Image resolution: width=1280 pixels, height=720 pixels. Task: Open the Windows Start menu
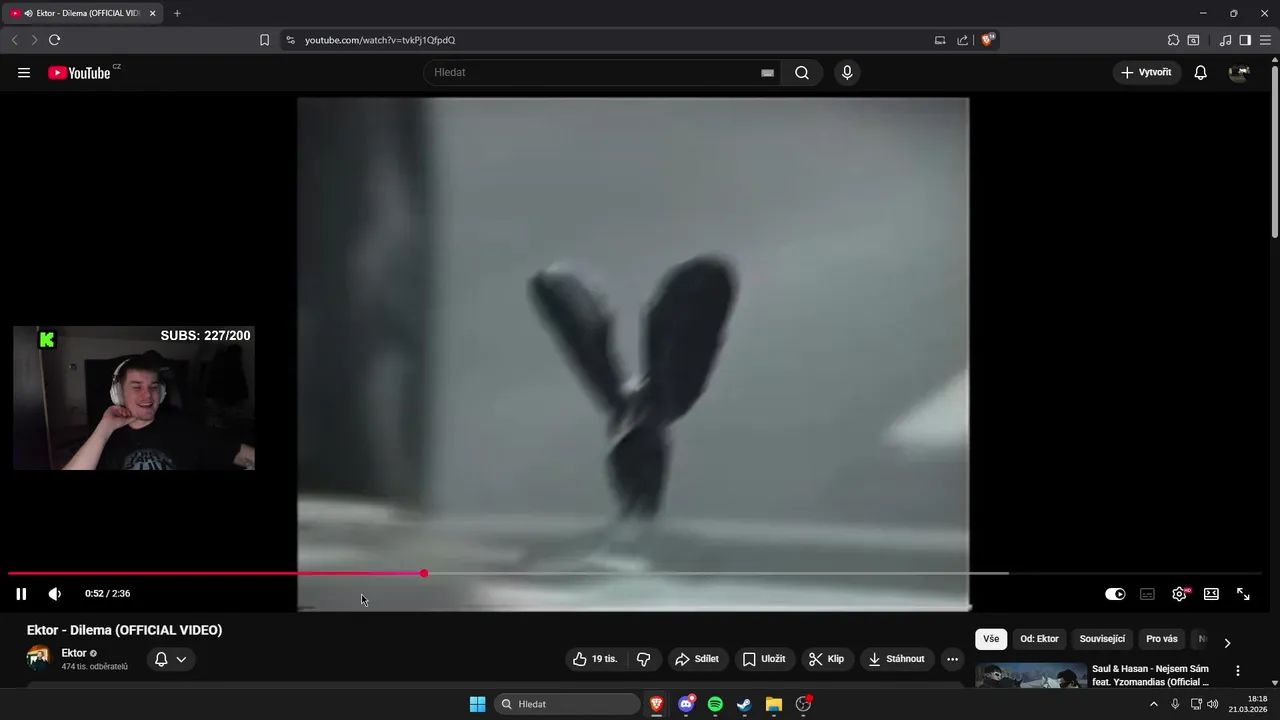[x=478, y=704]
